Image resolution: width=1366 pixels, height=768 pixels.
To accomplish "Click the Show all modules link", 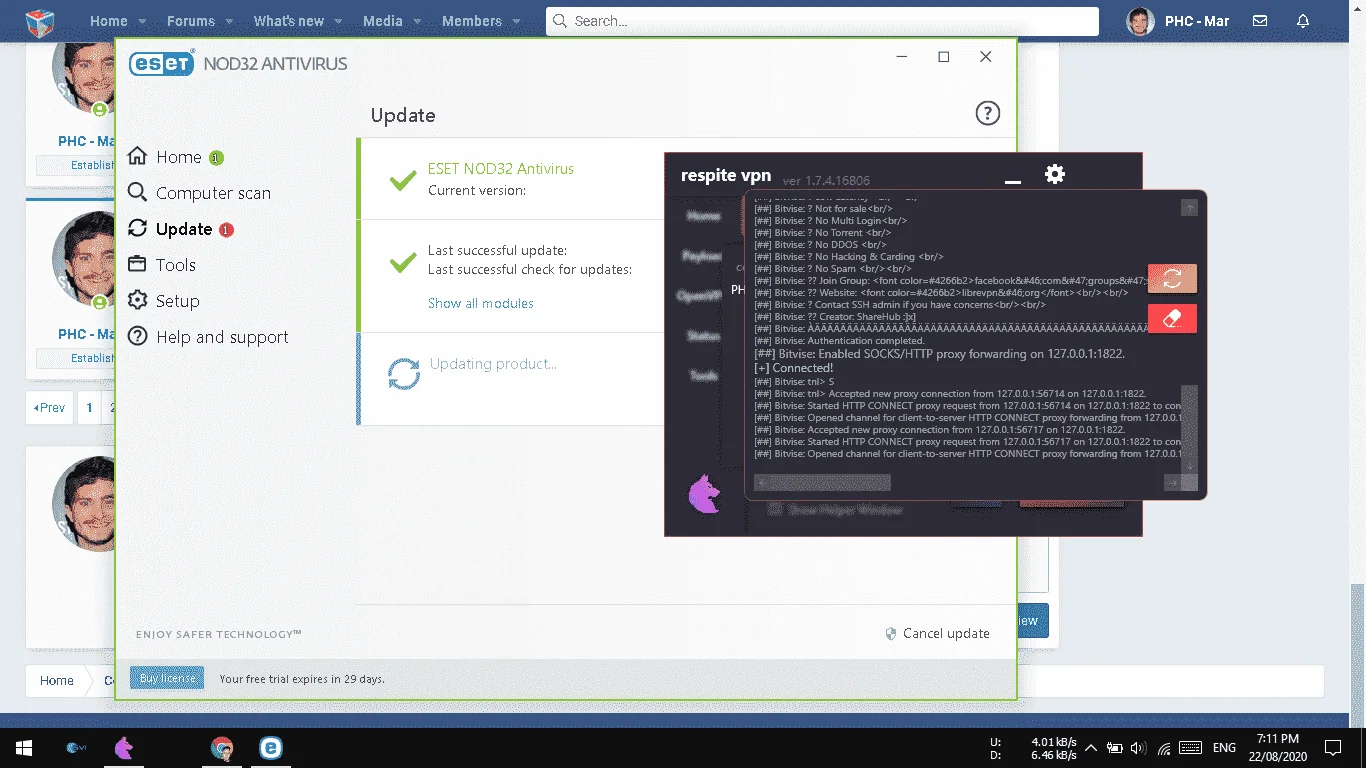I will pos(480,303).
